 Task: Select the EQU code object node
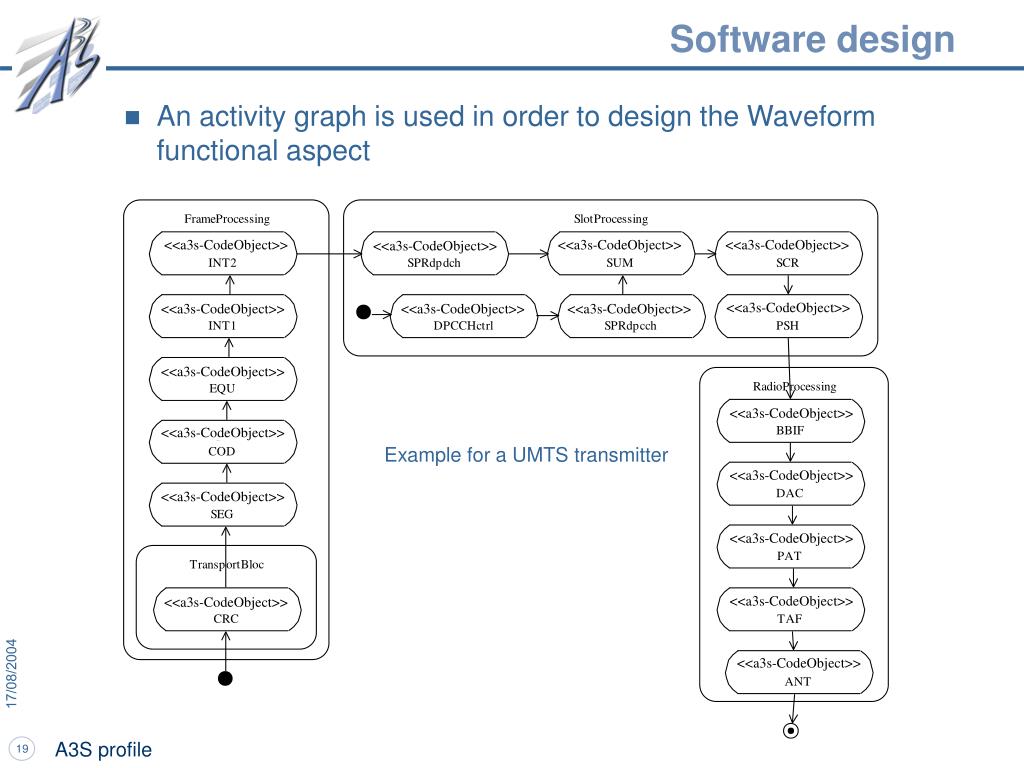click(x=223, y=379)
